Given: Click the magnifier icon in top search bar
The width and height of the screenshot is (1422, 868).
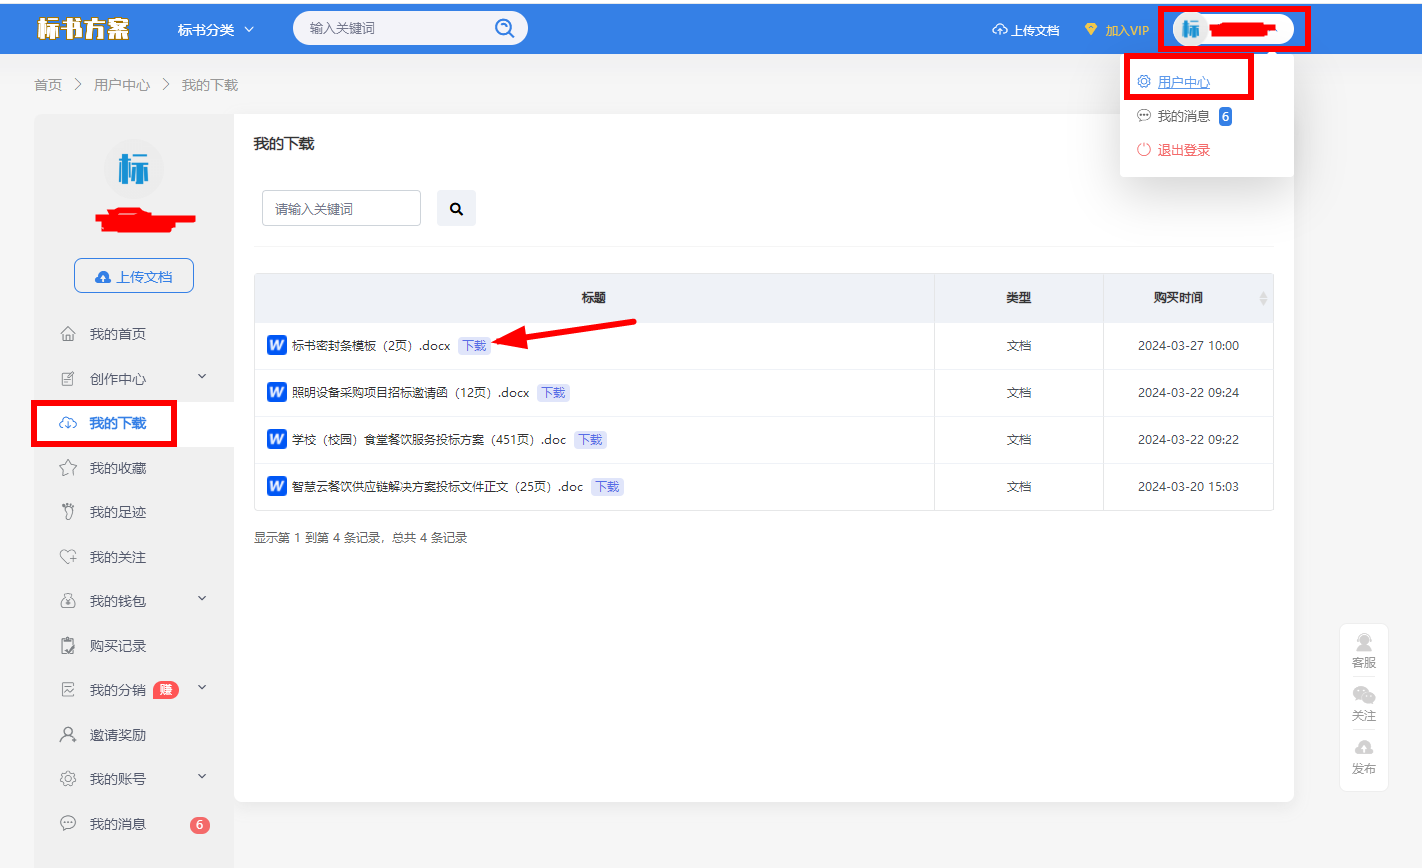Looking at the screenshot, I should 505,28.
